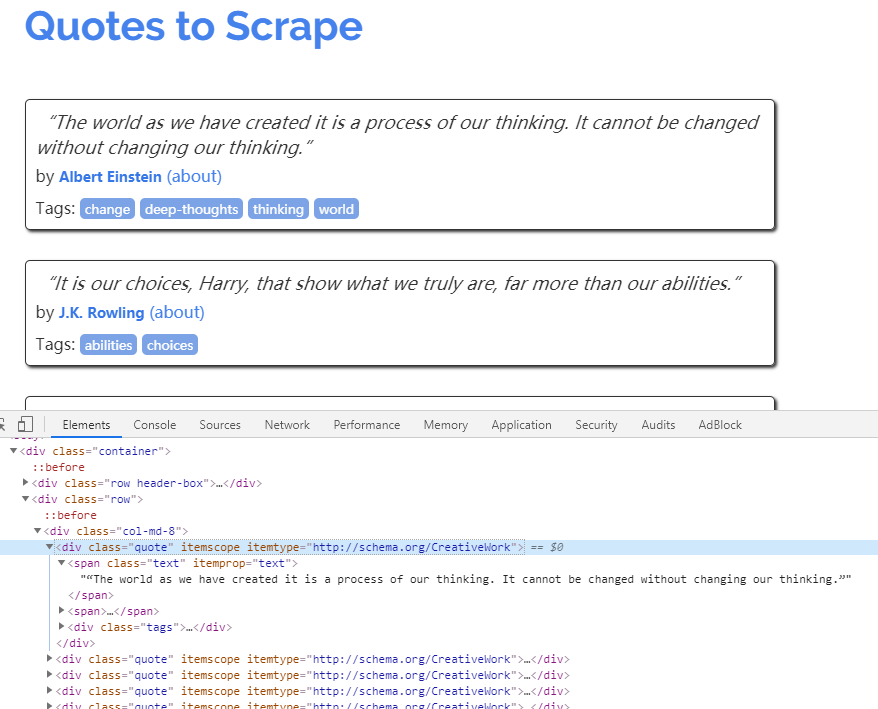Click the deep-thoughts tag

tap(191, 209)
